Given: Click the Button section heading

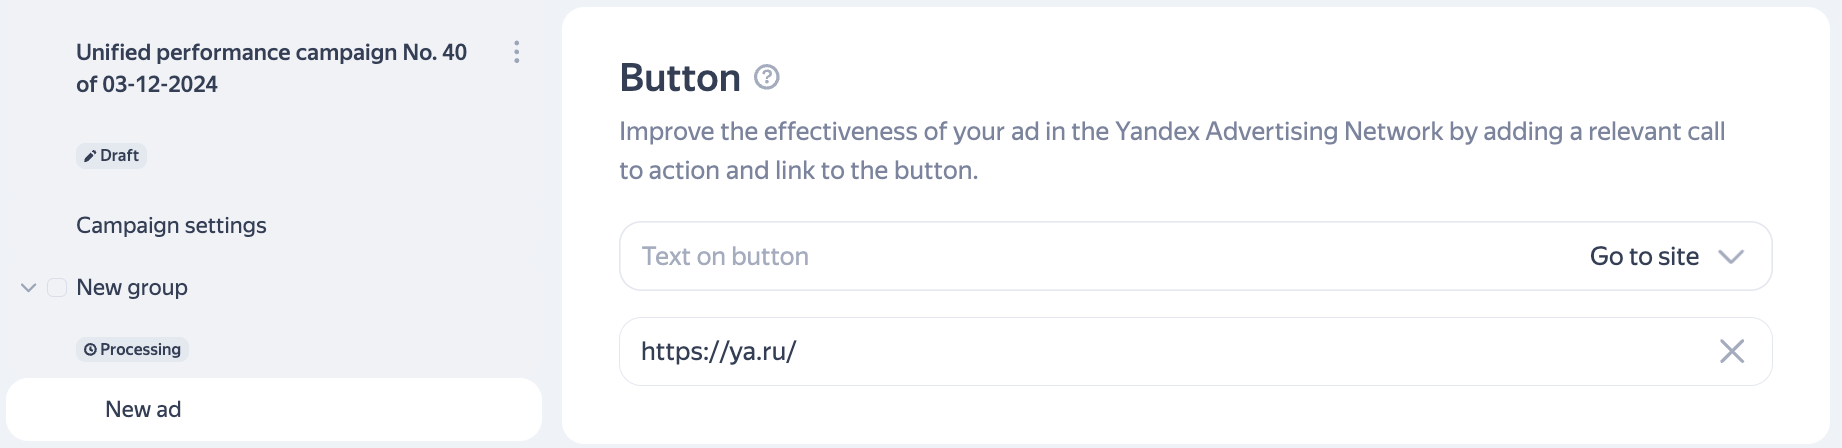Looking at the screenshot, I should coord(680,78).
